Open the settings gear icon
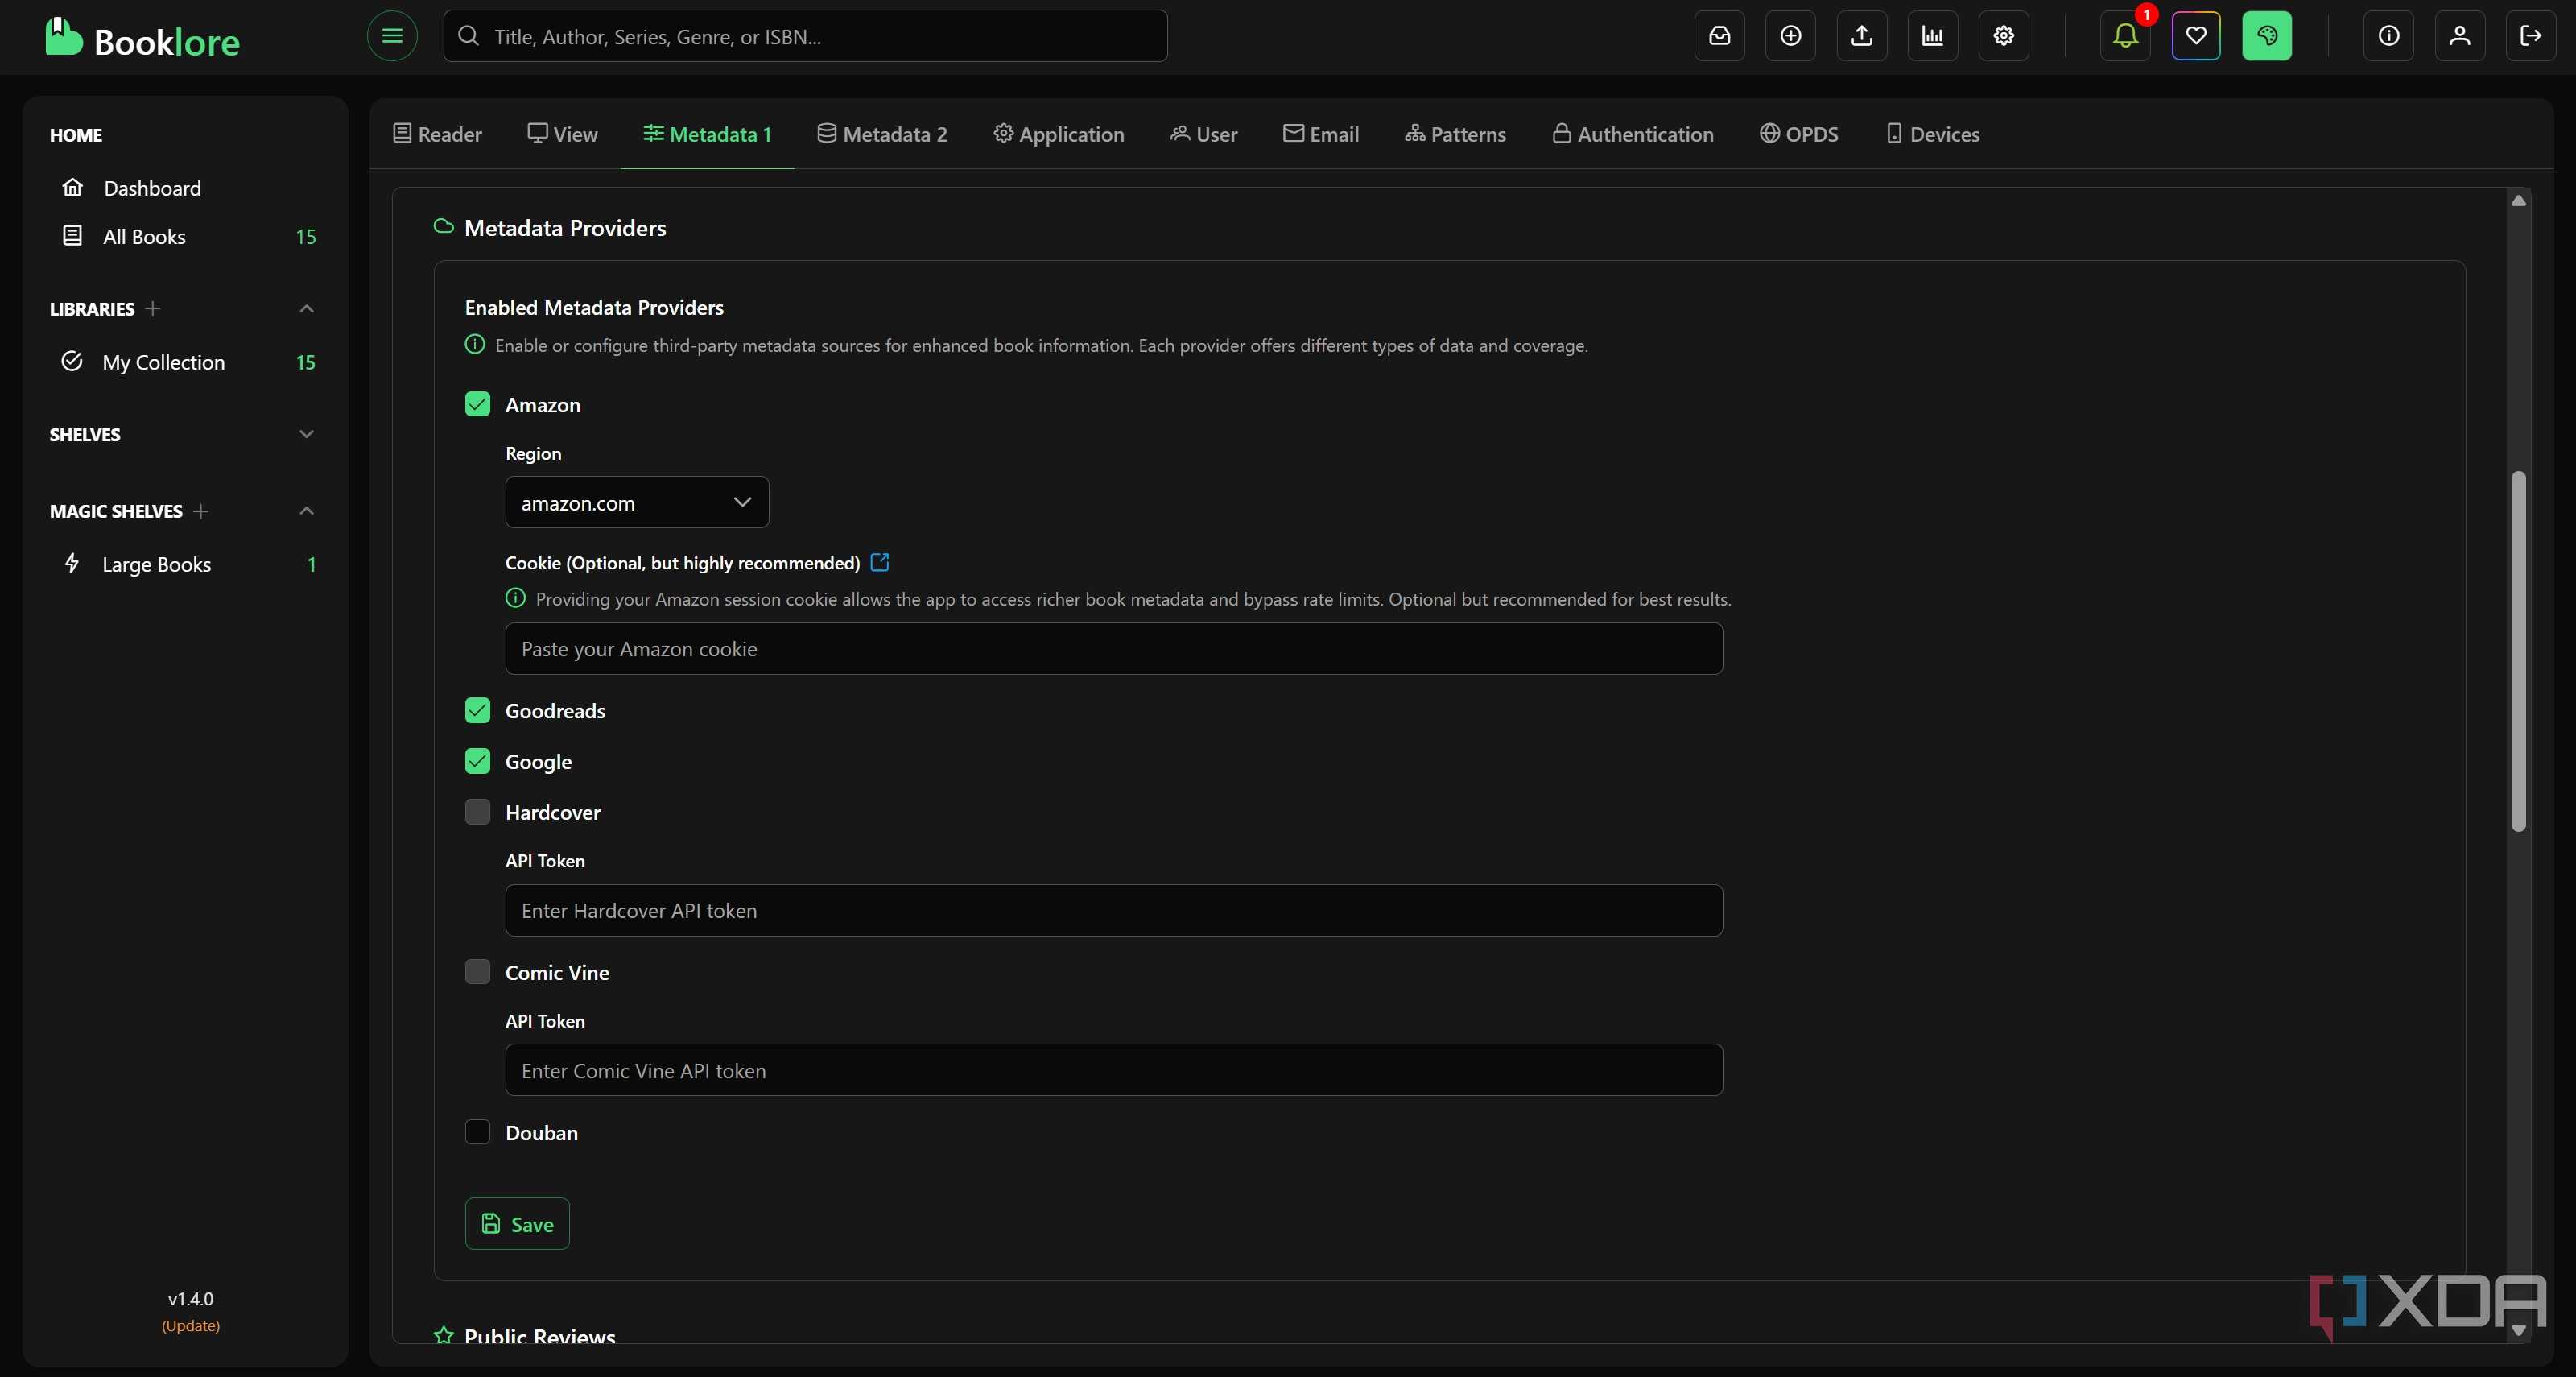Image resolution: width=2576 pixels, height=1377 pixels. [x=2003, y=36]
